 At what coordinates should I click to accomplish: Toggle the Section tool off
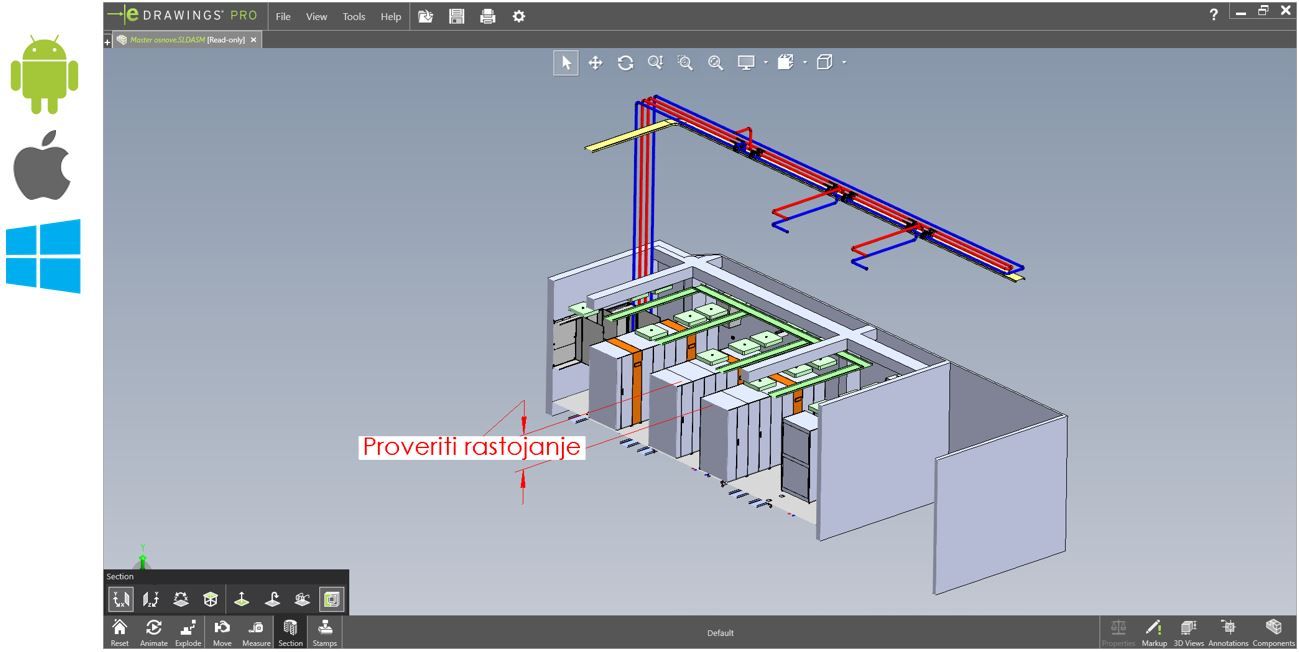pos(290,631)
